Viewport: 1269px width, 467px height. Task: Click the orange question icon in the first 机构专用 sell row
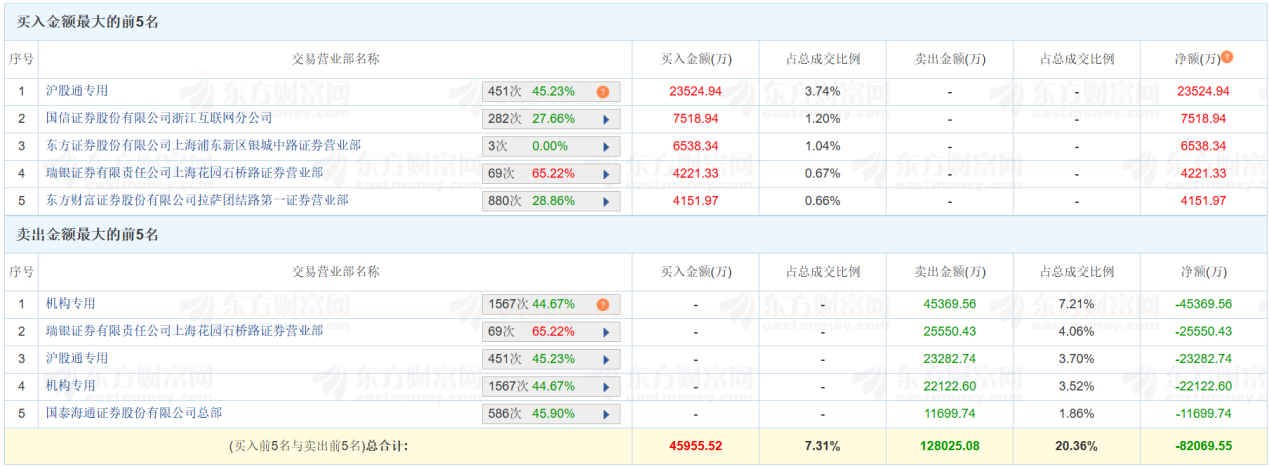603,305
